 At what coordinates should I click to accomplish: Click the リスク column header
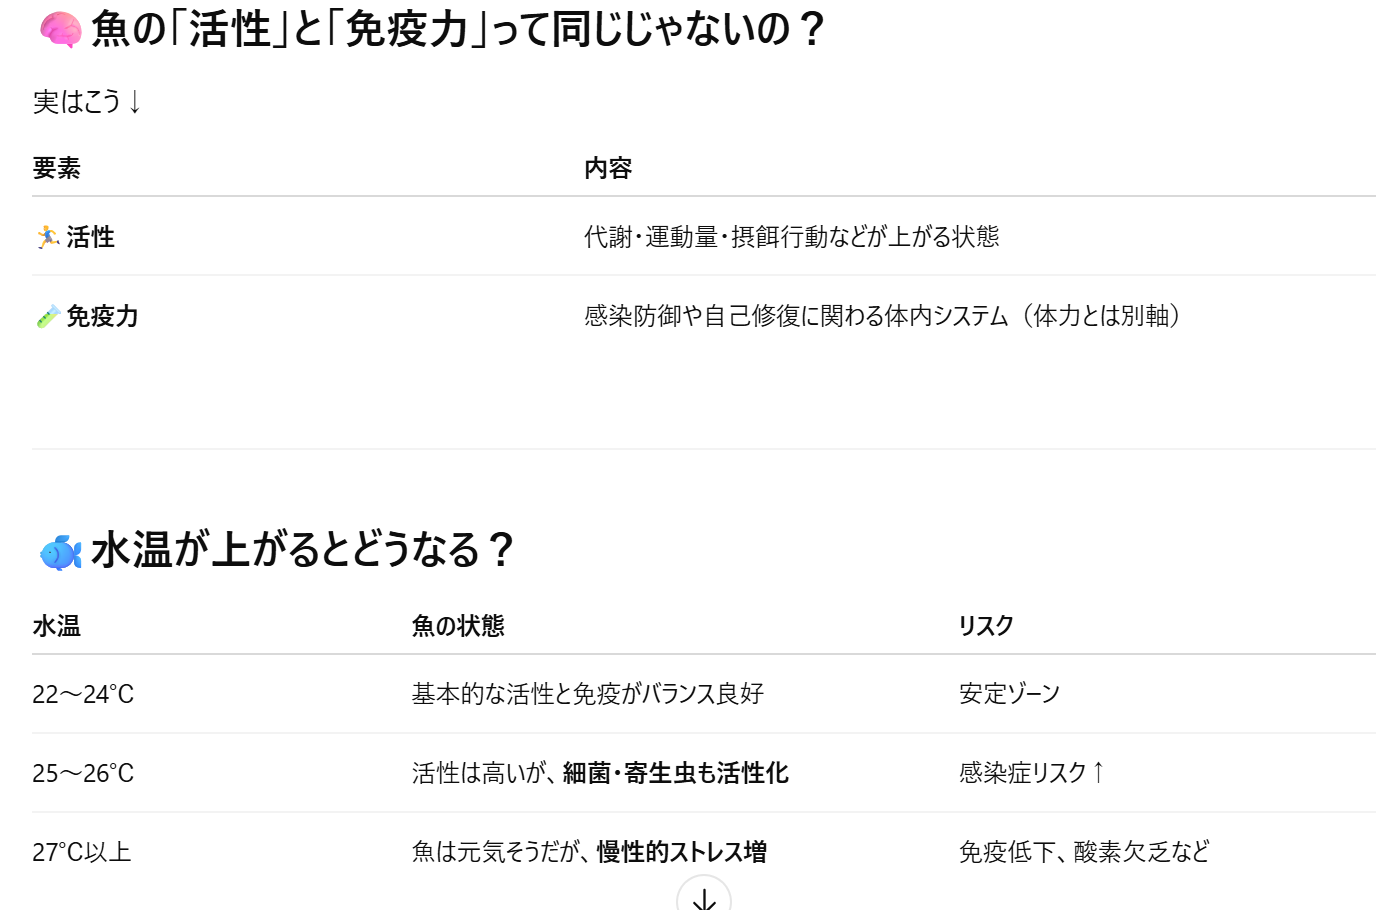click(x=986, y=626)
